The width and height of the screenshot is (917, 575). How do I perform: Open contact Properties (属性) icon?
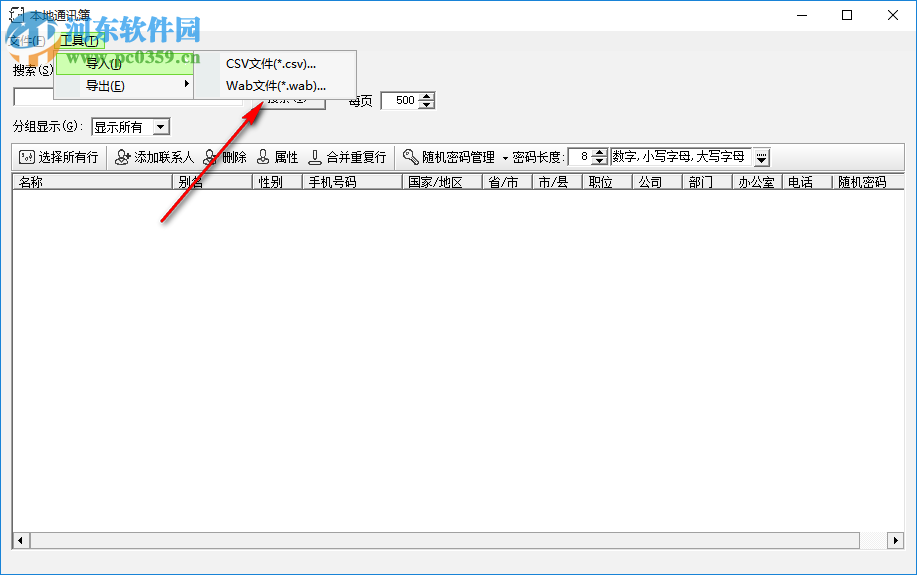[263, 157]
